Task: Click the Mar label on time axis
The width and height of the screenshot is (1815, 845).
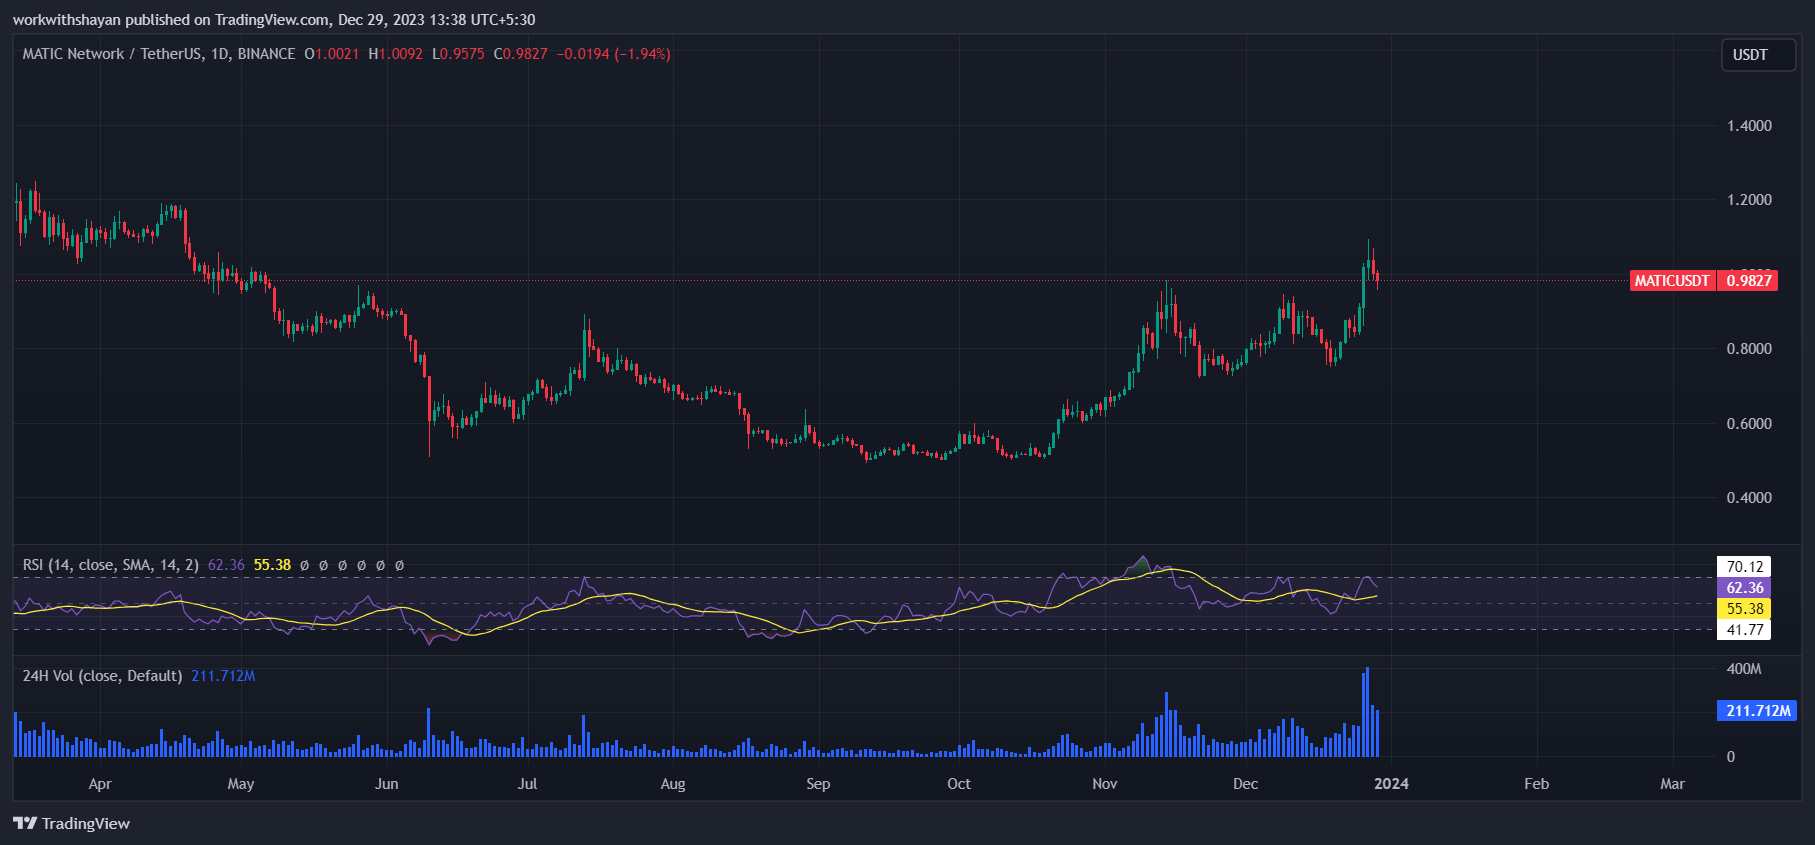Action: (x=1673, y=784)
